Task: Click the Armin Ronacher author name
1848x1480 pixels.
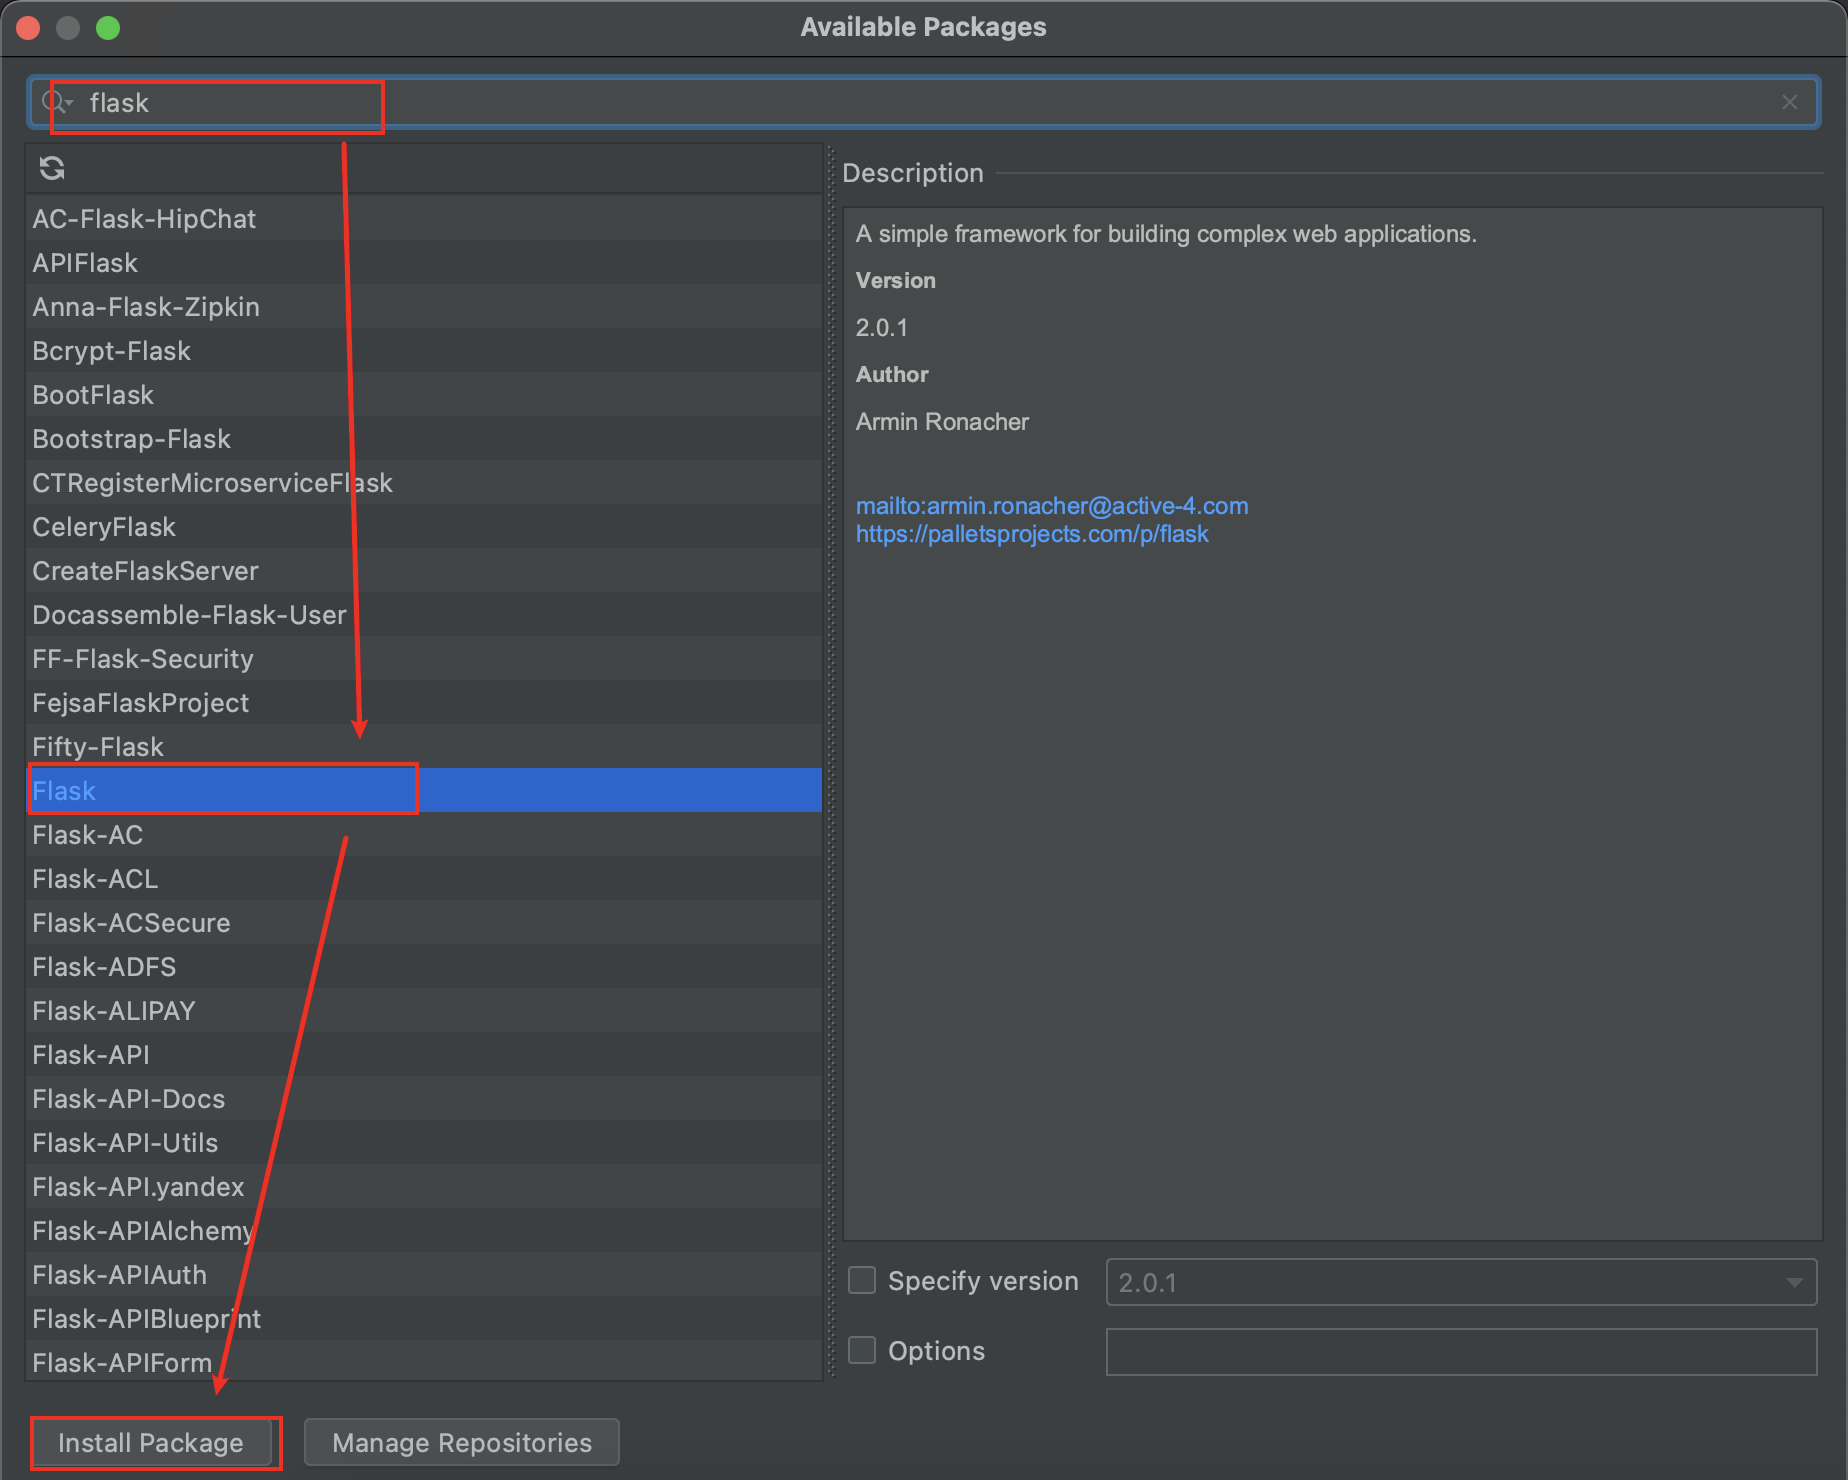Action: pos(942,422)
